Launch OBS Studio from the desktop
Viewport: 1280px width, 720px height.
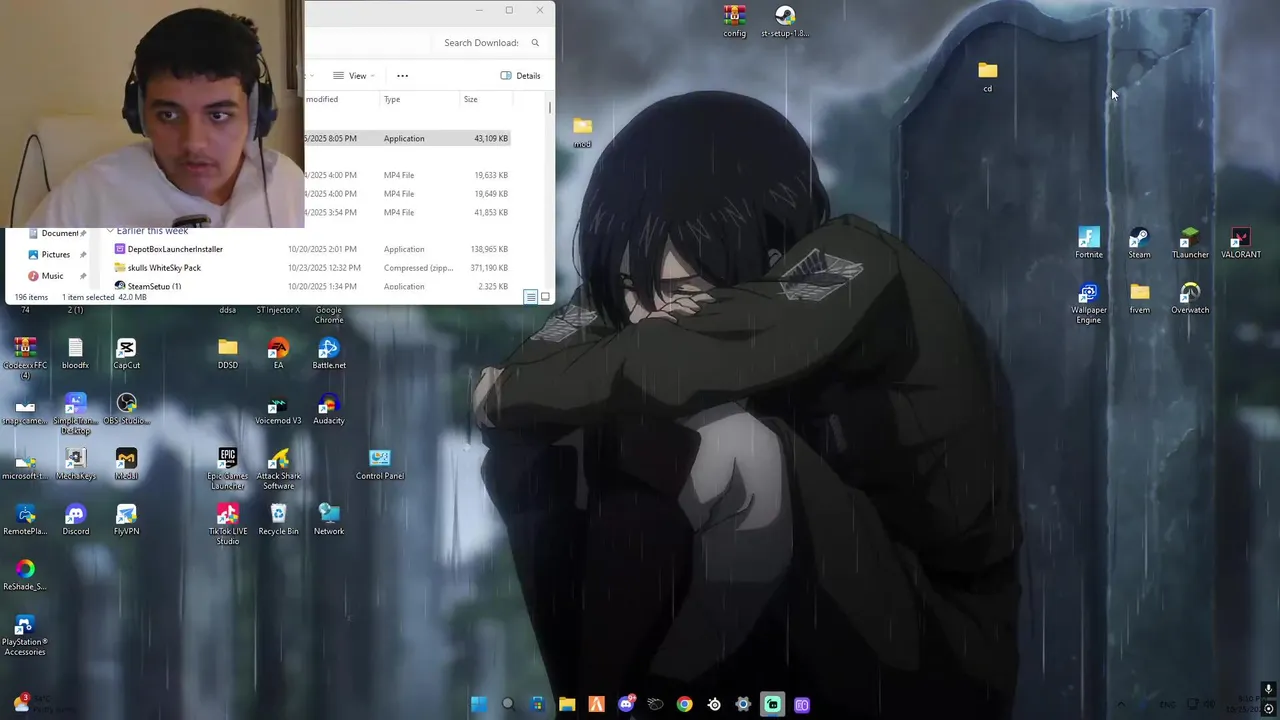coord(126,408)
